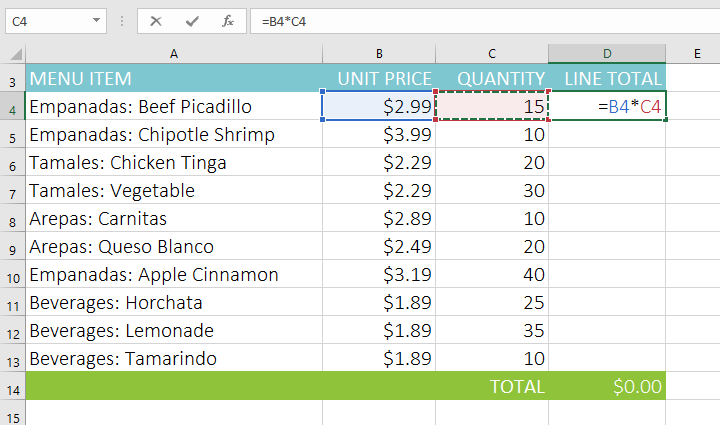Viewport: 720px width, 425px height.
Task: Click the Enter checkmark formula icon
Action: pos(192,20)
